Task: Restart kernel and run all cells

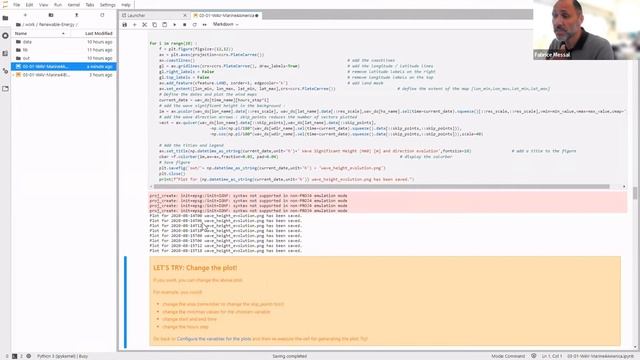Action: click(x=204, y=24)
